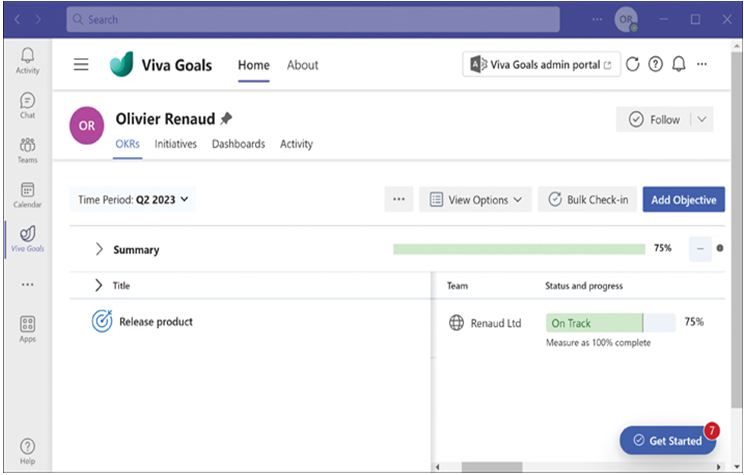Open the Follow dropdown arrow
The width and height of the screenshot is (744, 475).
pyautogui.click(x=702, y=120)
